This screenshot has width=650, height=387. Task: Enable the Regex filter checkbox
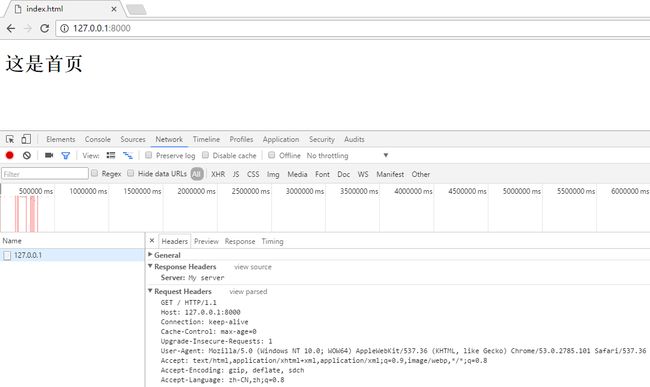point(95,173)
